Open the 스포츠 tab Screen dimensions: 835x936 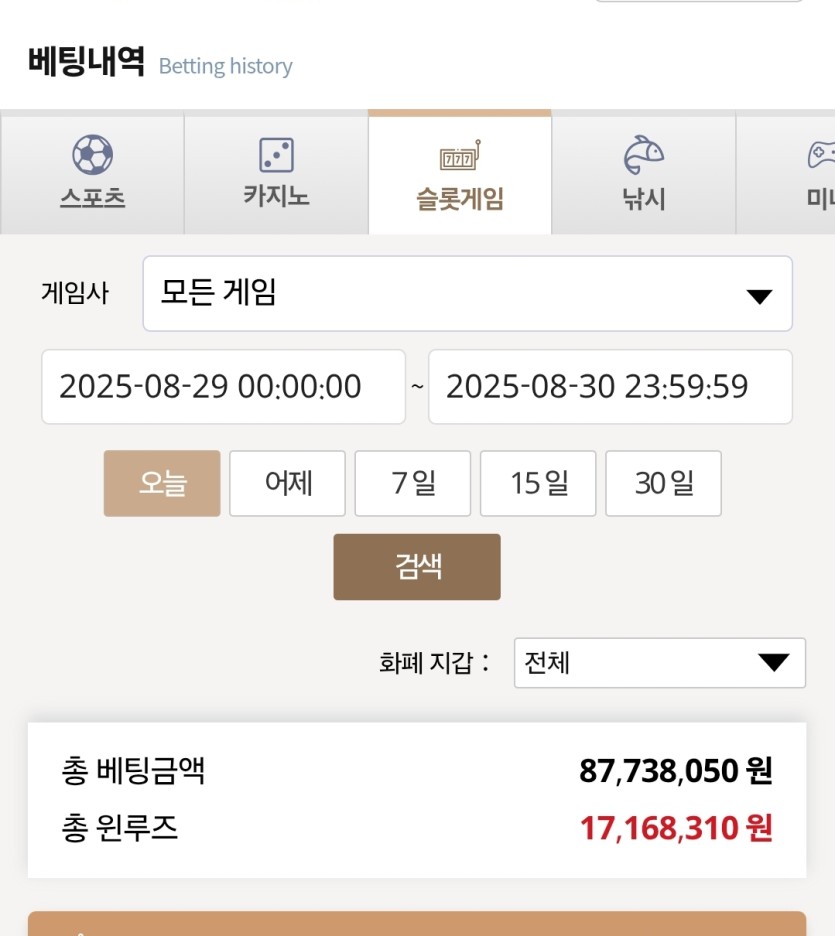pos(93,175)
